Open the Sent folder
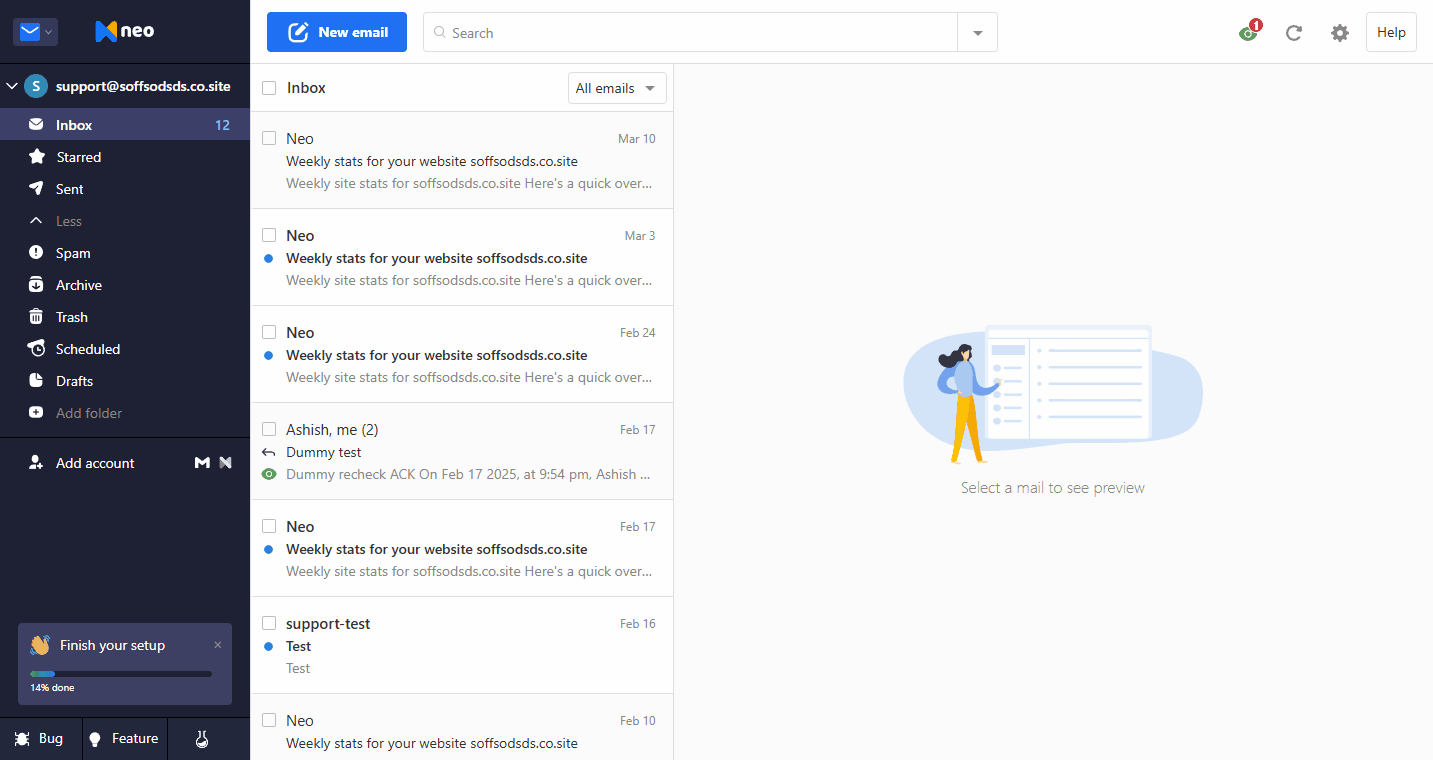This screenshot has width=1433, height=760. (124, 189)
